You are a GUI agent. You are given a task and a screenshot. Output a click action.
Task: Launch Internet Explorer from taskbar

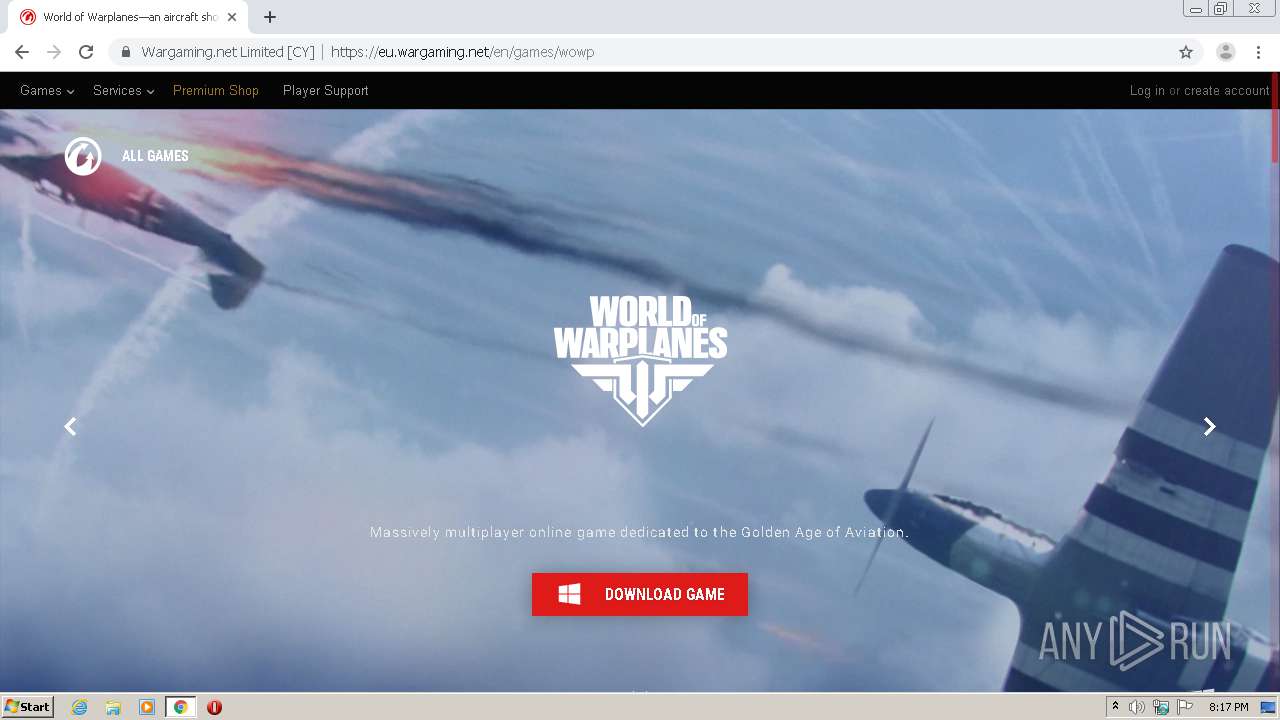(80, 707)
